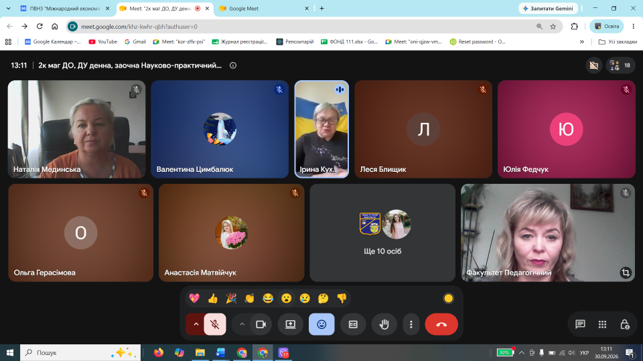Send the clapping hands reaction
Viewport: 643px width, 361px height.
click(x=249, y=298)
